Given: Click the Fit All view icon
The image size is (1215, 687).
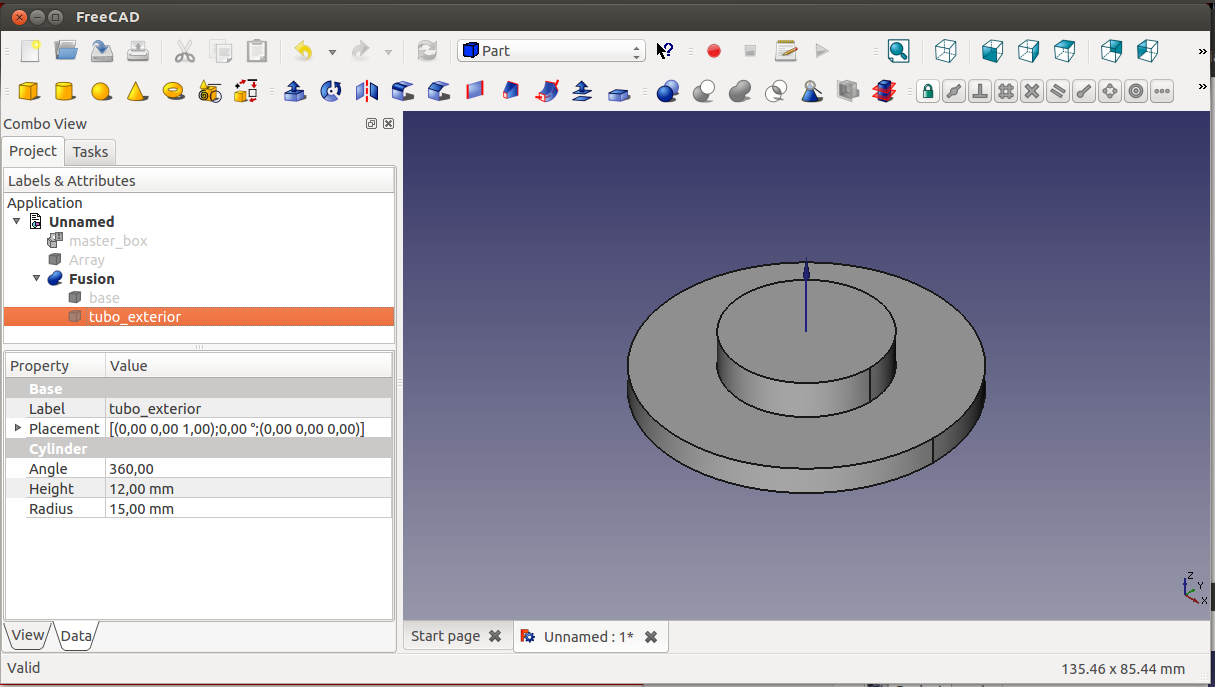Looking at the screenshot, I should pos(898,51).
